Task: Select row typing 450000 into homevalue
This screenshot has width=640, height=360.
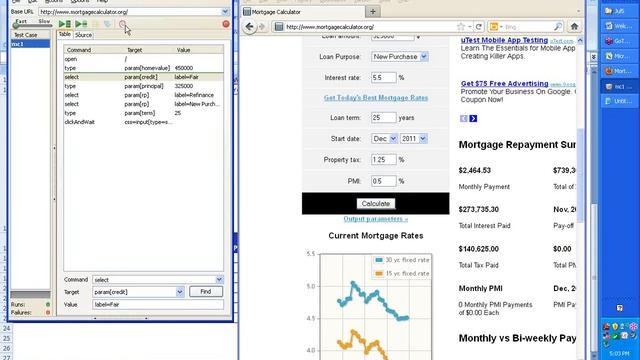Action: 143,68
